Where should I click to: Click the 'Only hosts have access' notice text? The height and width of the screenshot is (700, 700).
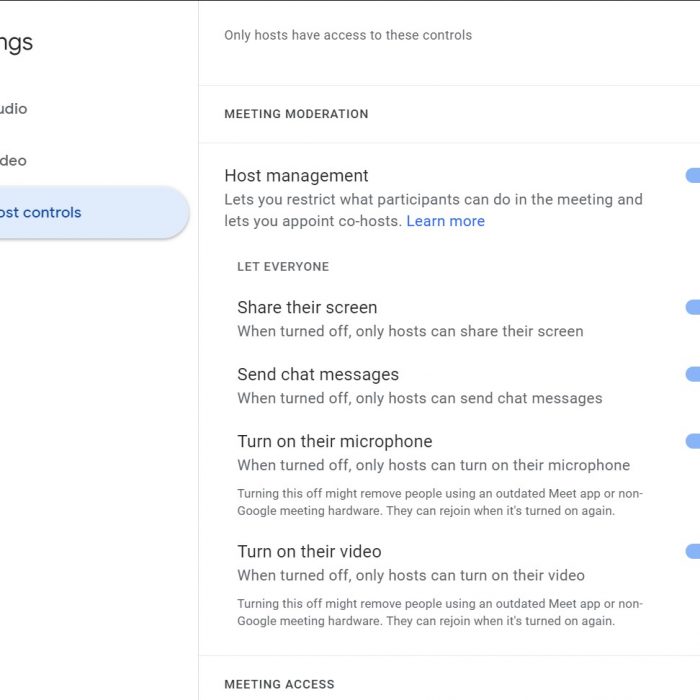[x=348, y=35]
